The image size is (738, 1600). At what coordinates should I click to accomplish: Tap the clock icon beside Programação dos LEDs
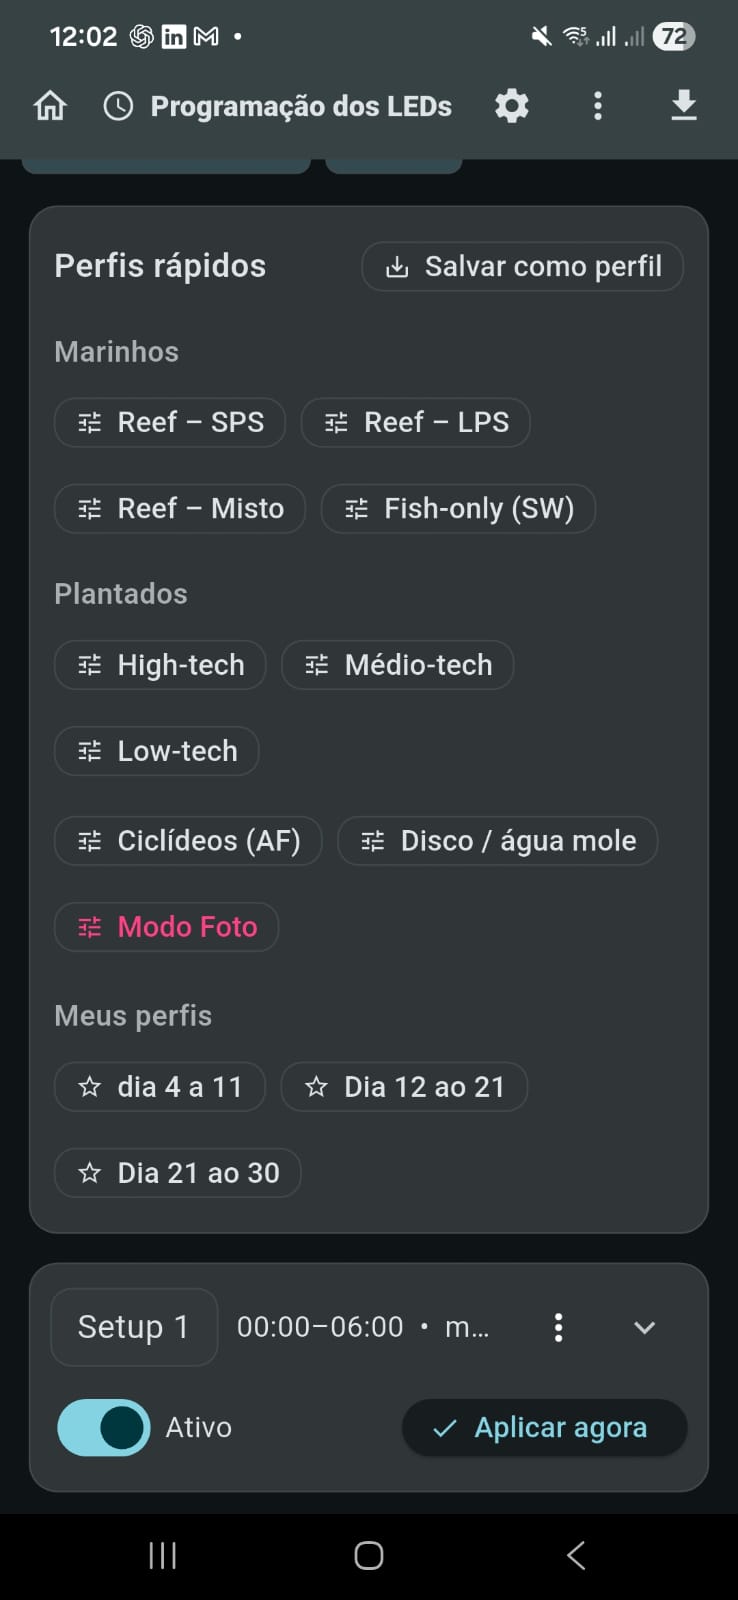(x=118, y=106)
